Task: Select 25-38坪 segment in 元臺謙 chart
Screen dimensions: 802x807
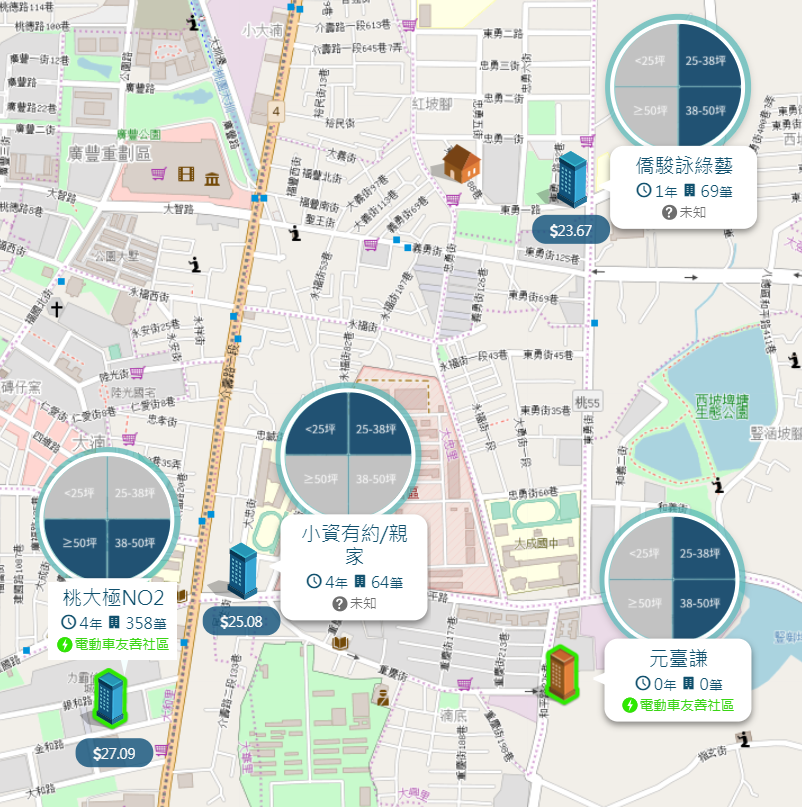Action: click(704, 549)
